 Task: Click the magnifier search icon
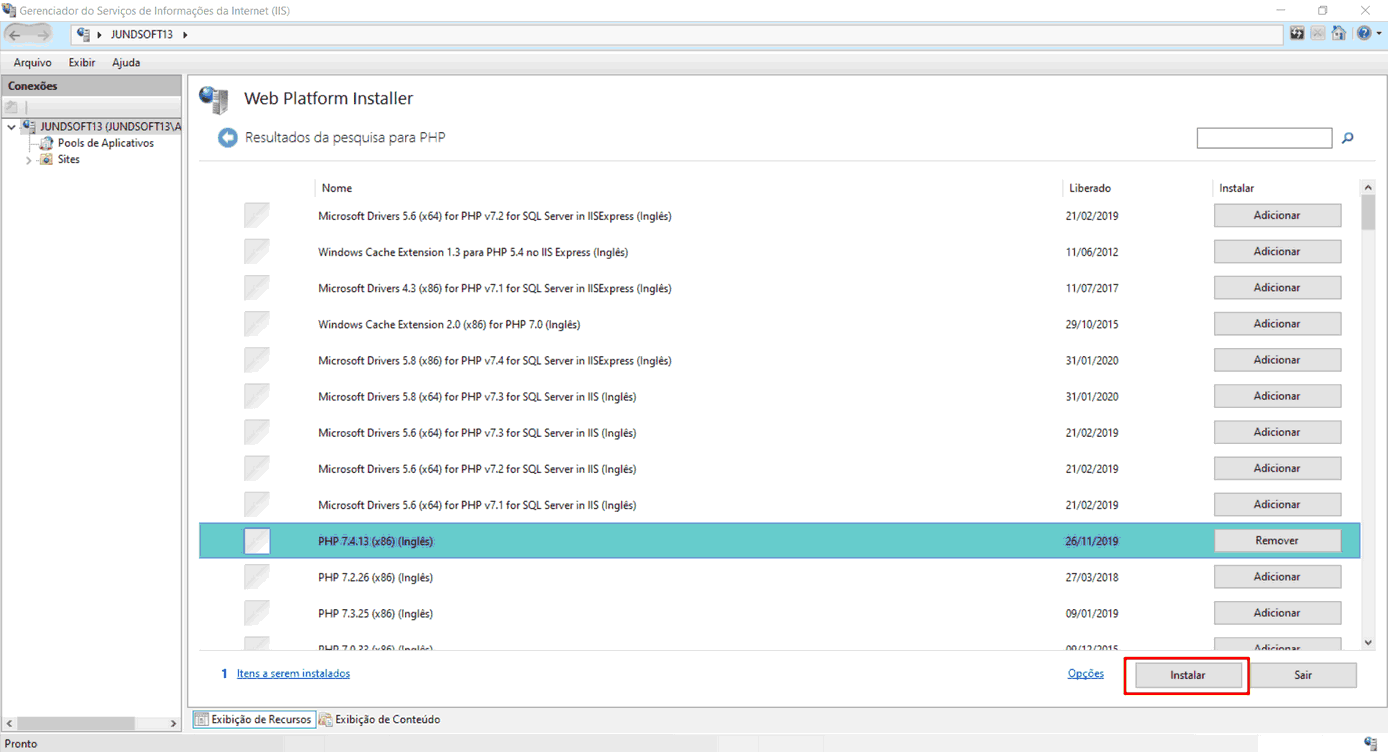click(1347, 138)
